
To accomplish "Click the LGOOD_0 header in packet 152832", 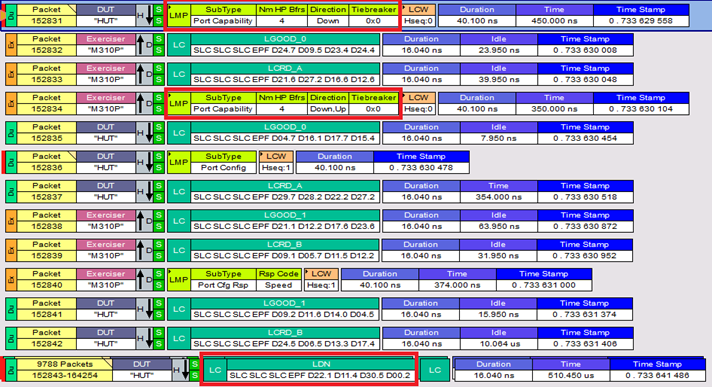I will tap(285, 39).
